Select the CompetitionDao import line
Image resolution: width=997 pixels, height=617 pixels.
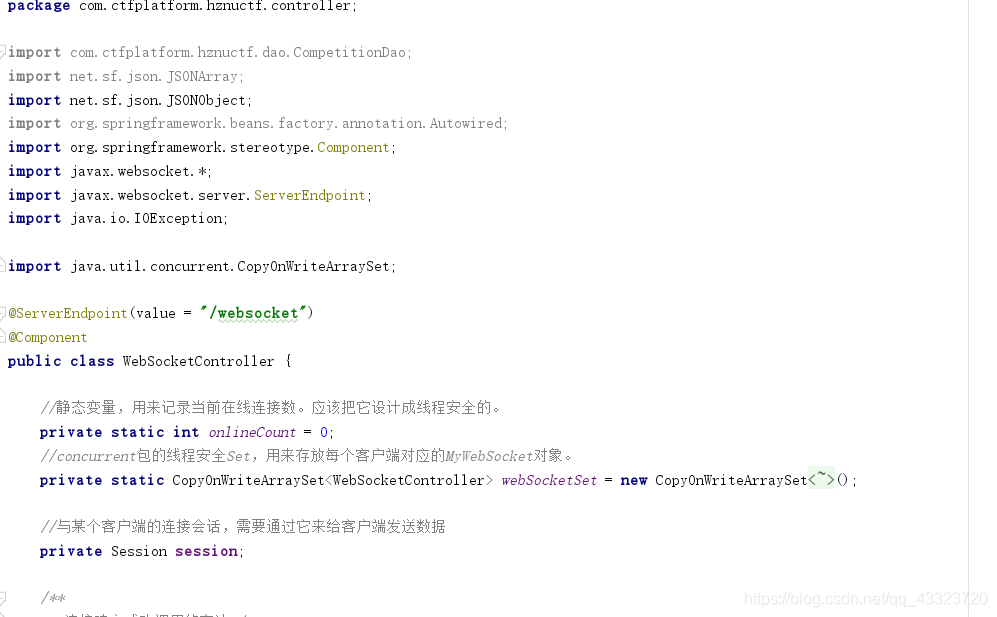tap(210, 53)
